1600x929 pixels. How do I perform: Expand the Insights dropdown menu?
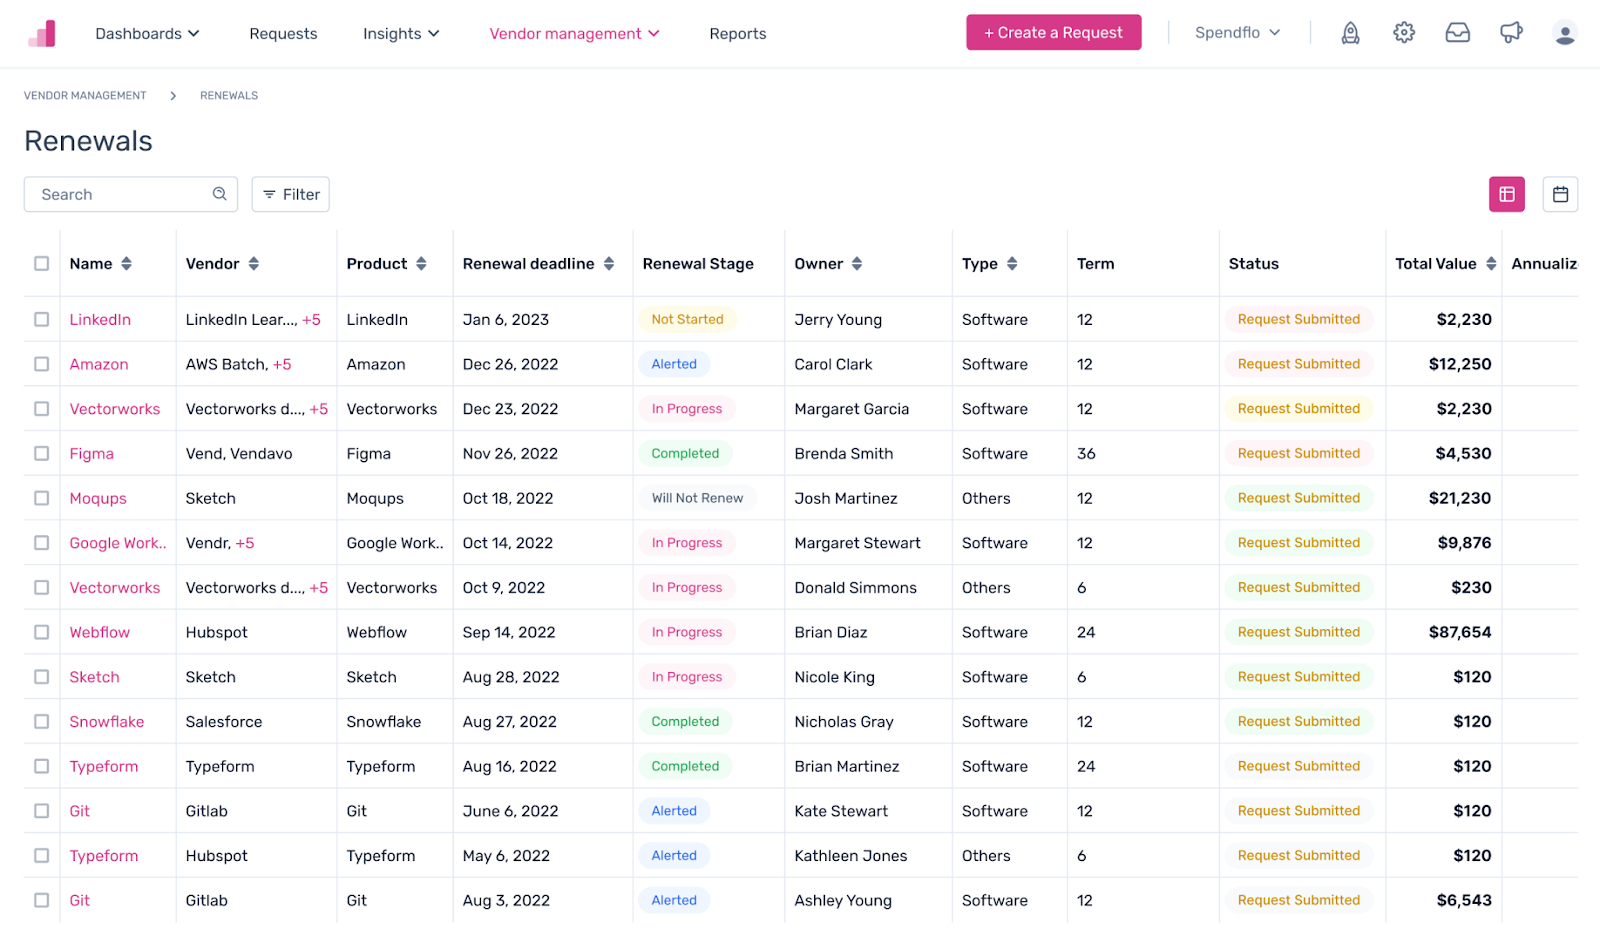[x=401, y=34]
